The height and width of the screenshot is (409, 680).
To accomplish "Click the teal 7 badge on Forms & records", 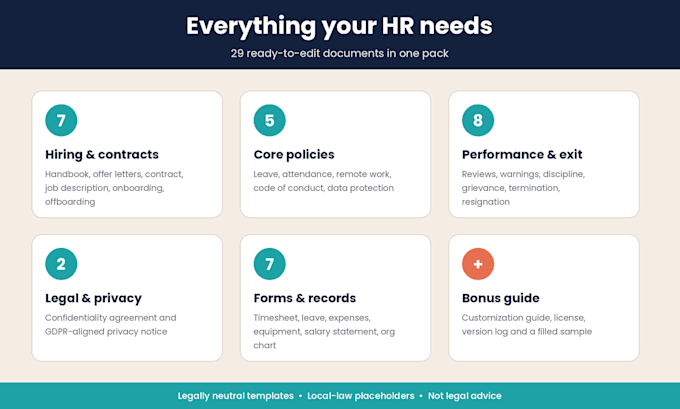I will [269, 264].
